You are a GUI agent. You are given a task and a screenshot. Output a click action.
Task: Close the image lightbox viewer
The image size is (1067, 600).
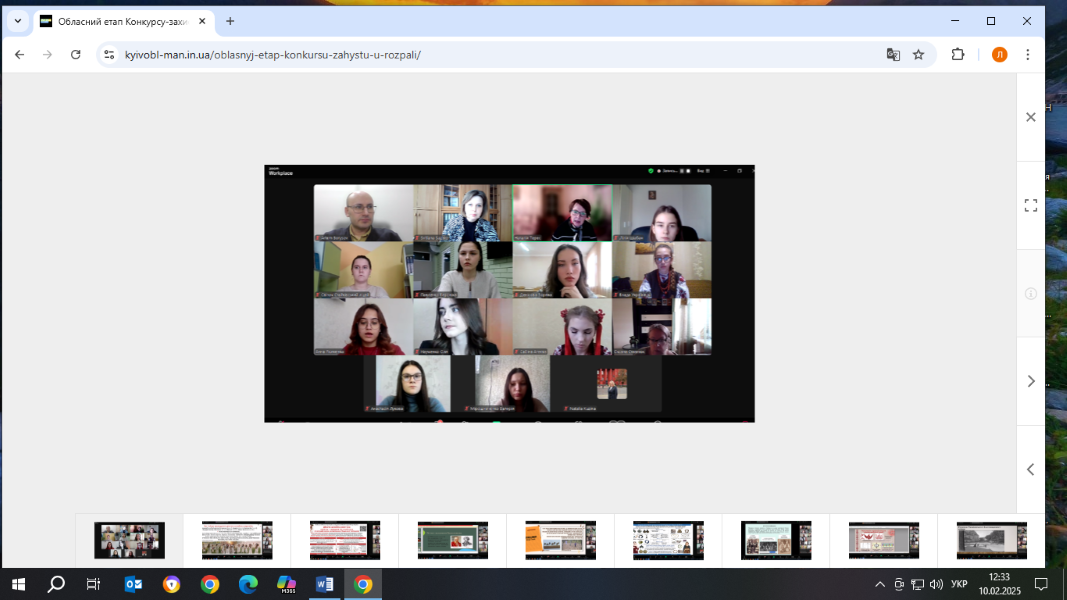(x=1030, y=117)
